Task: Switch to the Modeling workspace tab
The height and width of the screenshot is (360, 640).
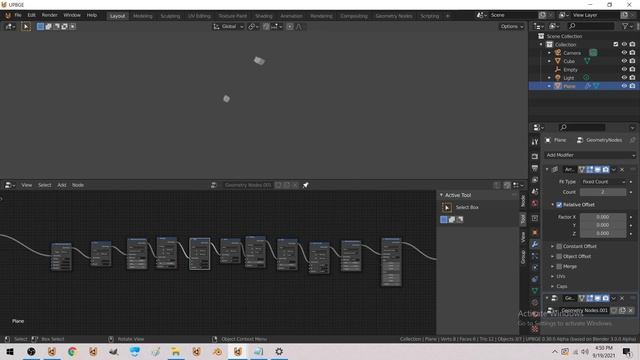Action: pos(142,16)
